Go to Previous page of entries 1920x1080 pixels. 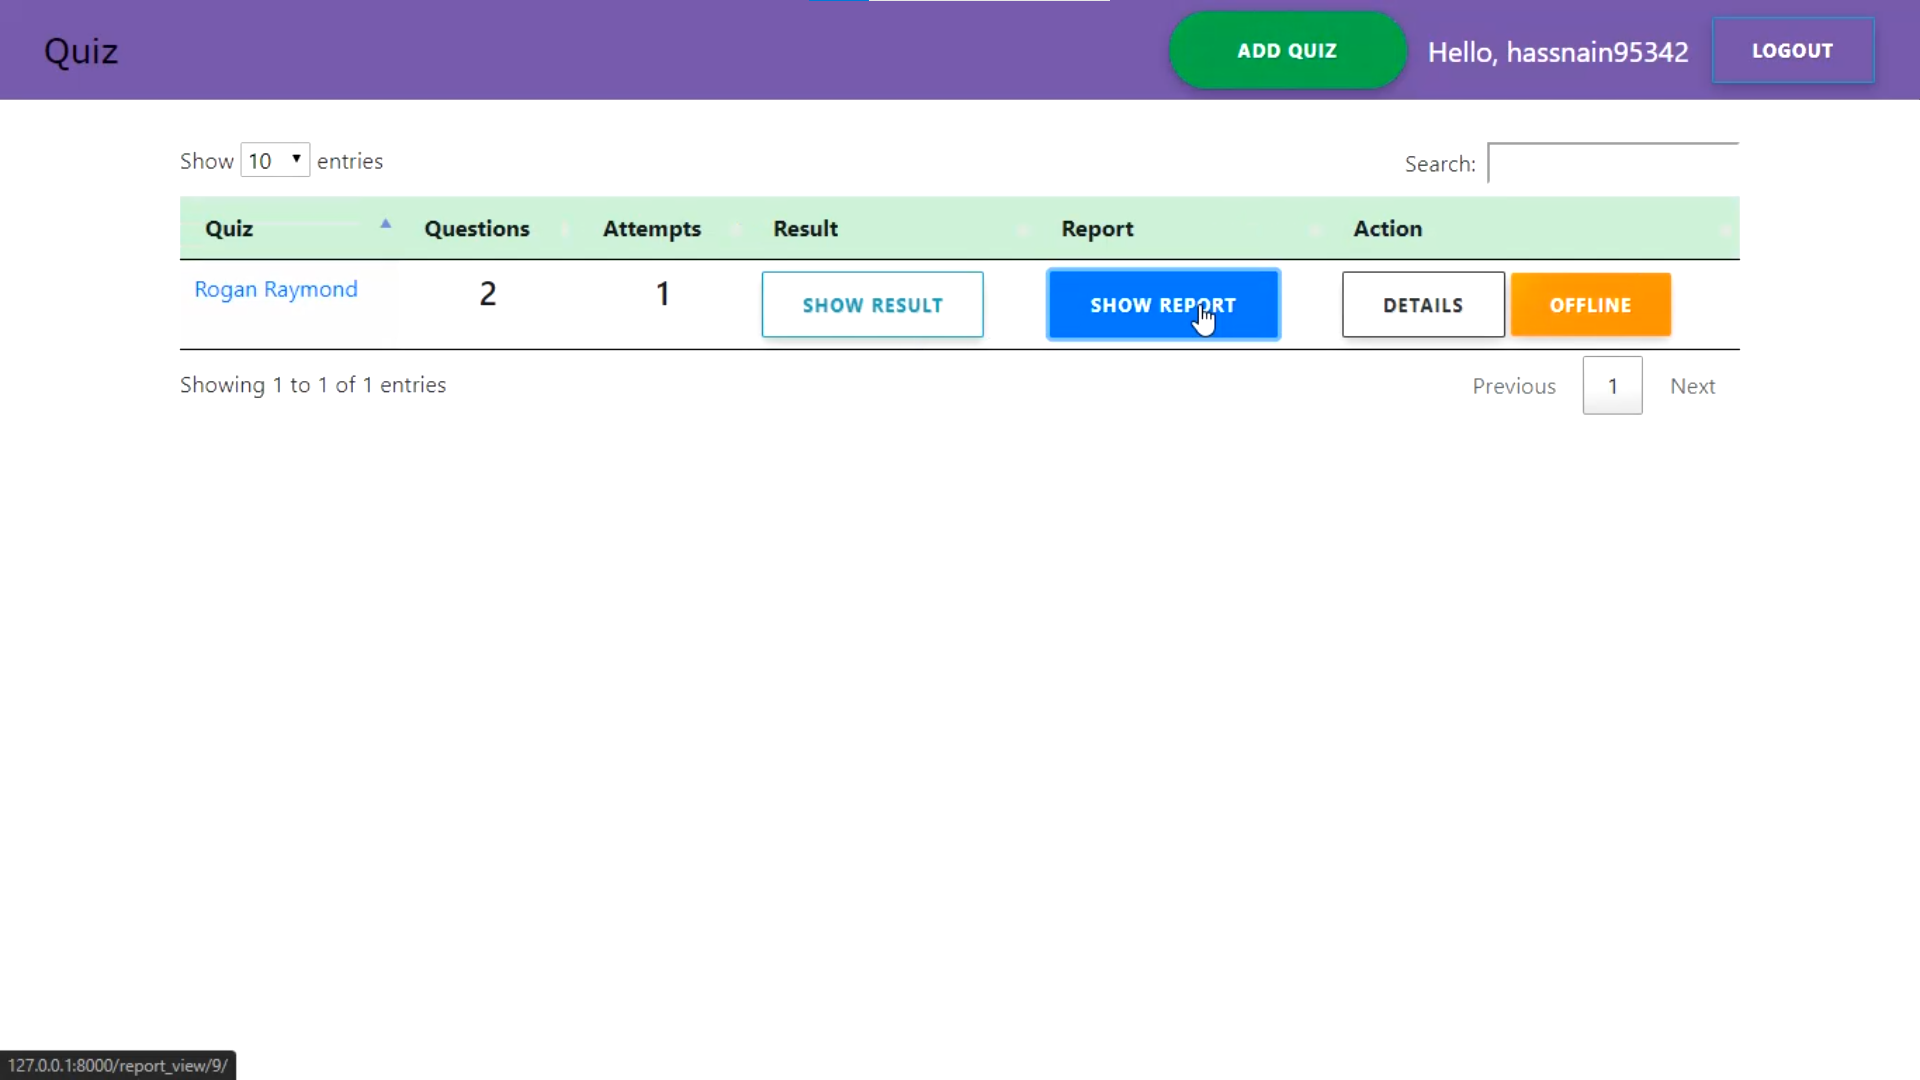[1513, 386]
